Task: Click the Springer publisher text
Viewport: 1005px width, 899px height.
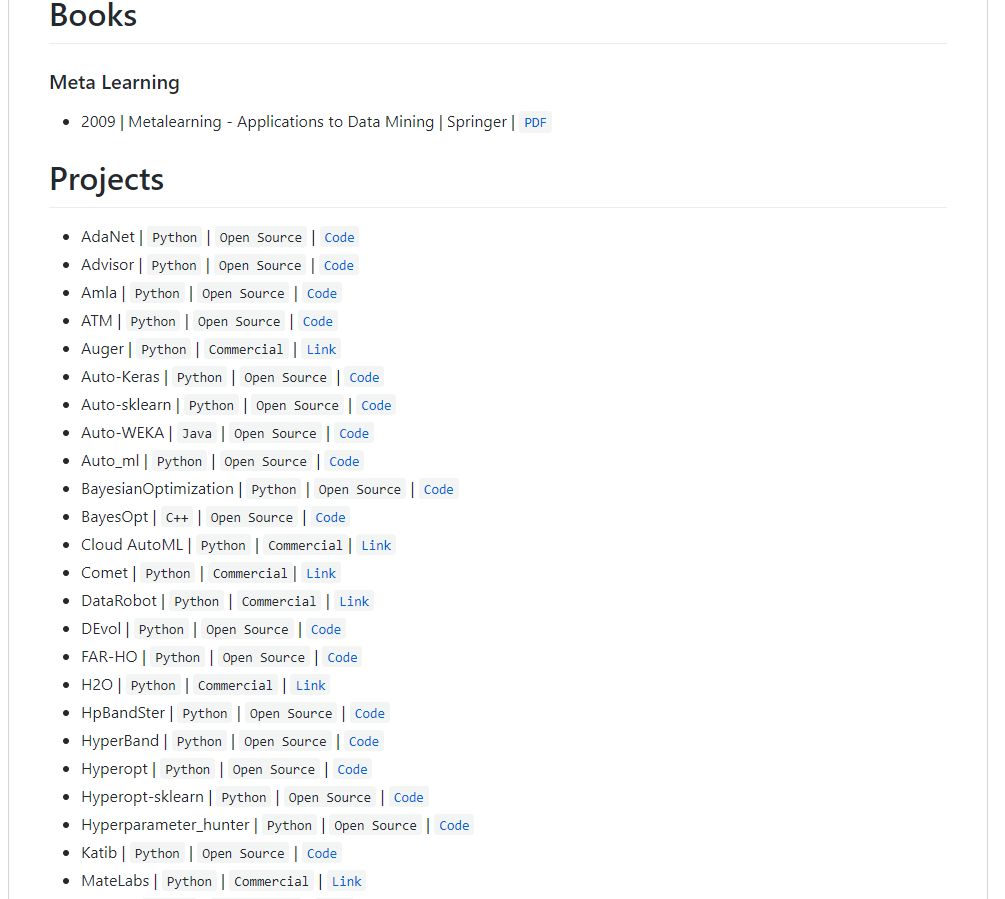Action: coord(477,122)
